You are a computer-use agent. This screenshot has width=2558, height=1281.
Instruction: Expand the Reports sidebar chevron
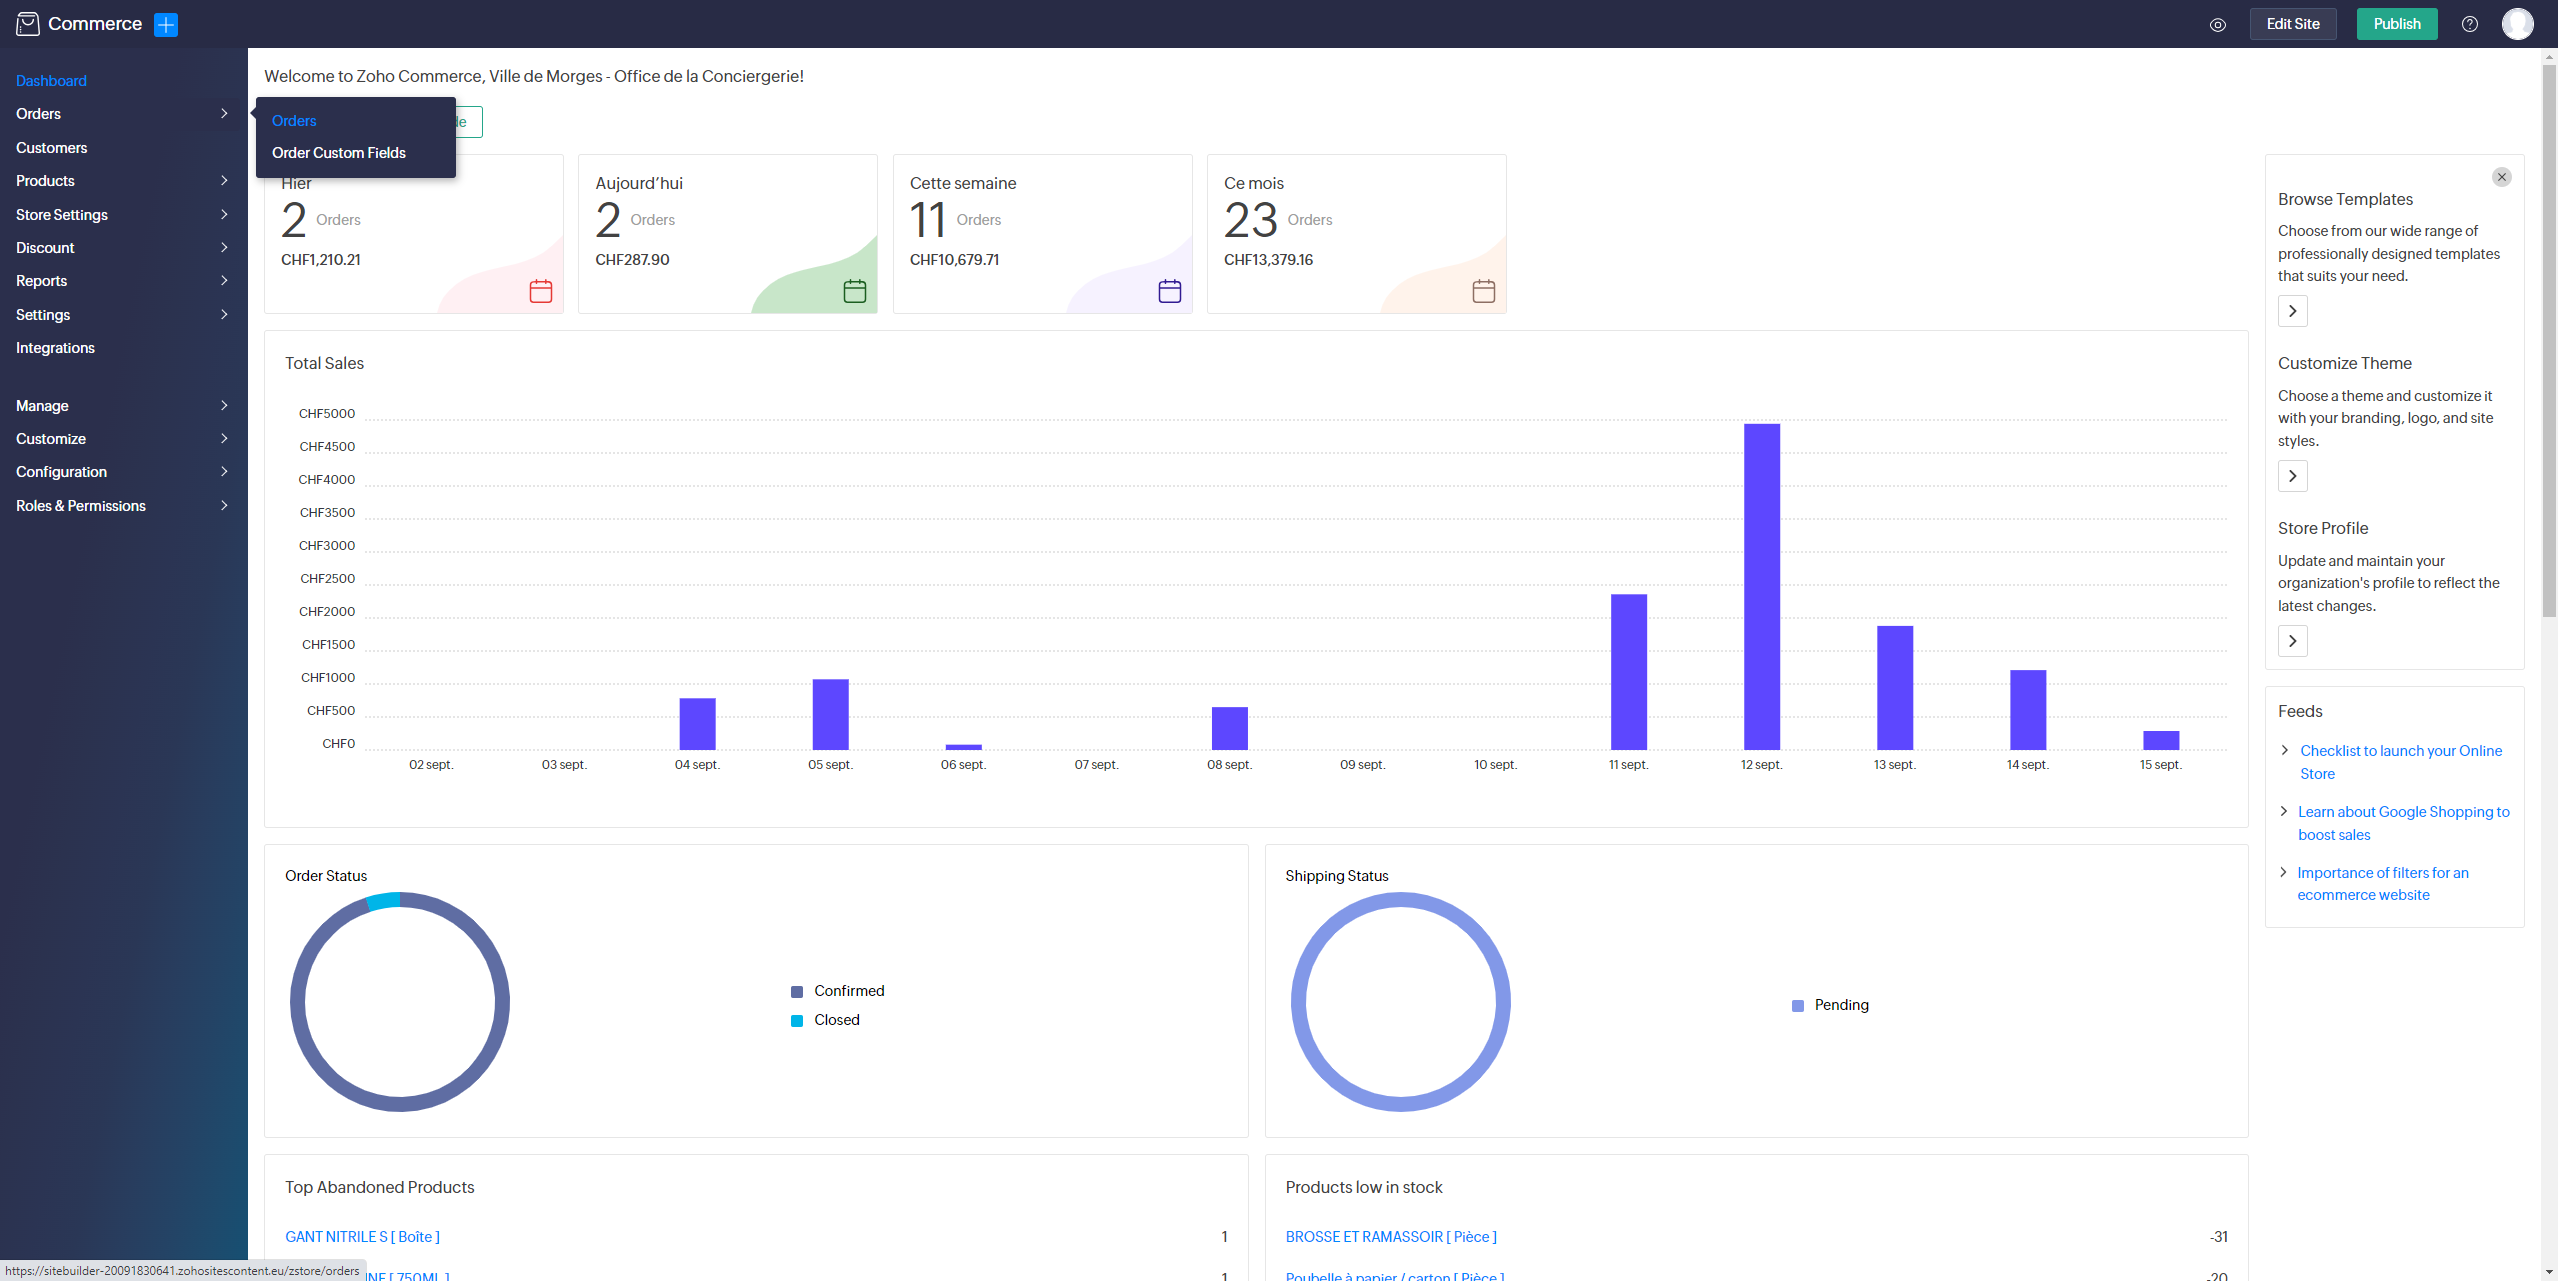(x=224, y=281)
